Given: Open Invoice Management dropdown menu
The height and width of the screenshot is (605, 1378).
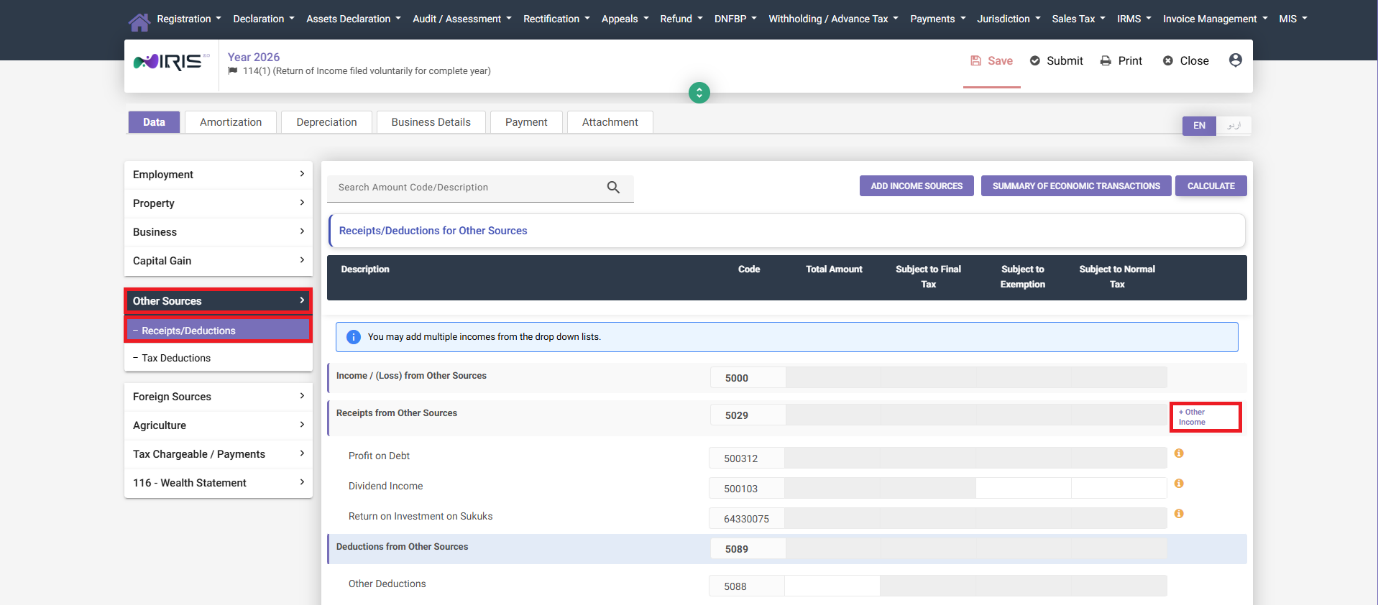Looking at the screenshot, I should (1216, 19).
